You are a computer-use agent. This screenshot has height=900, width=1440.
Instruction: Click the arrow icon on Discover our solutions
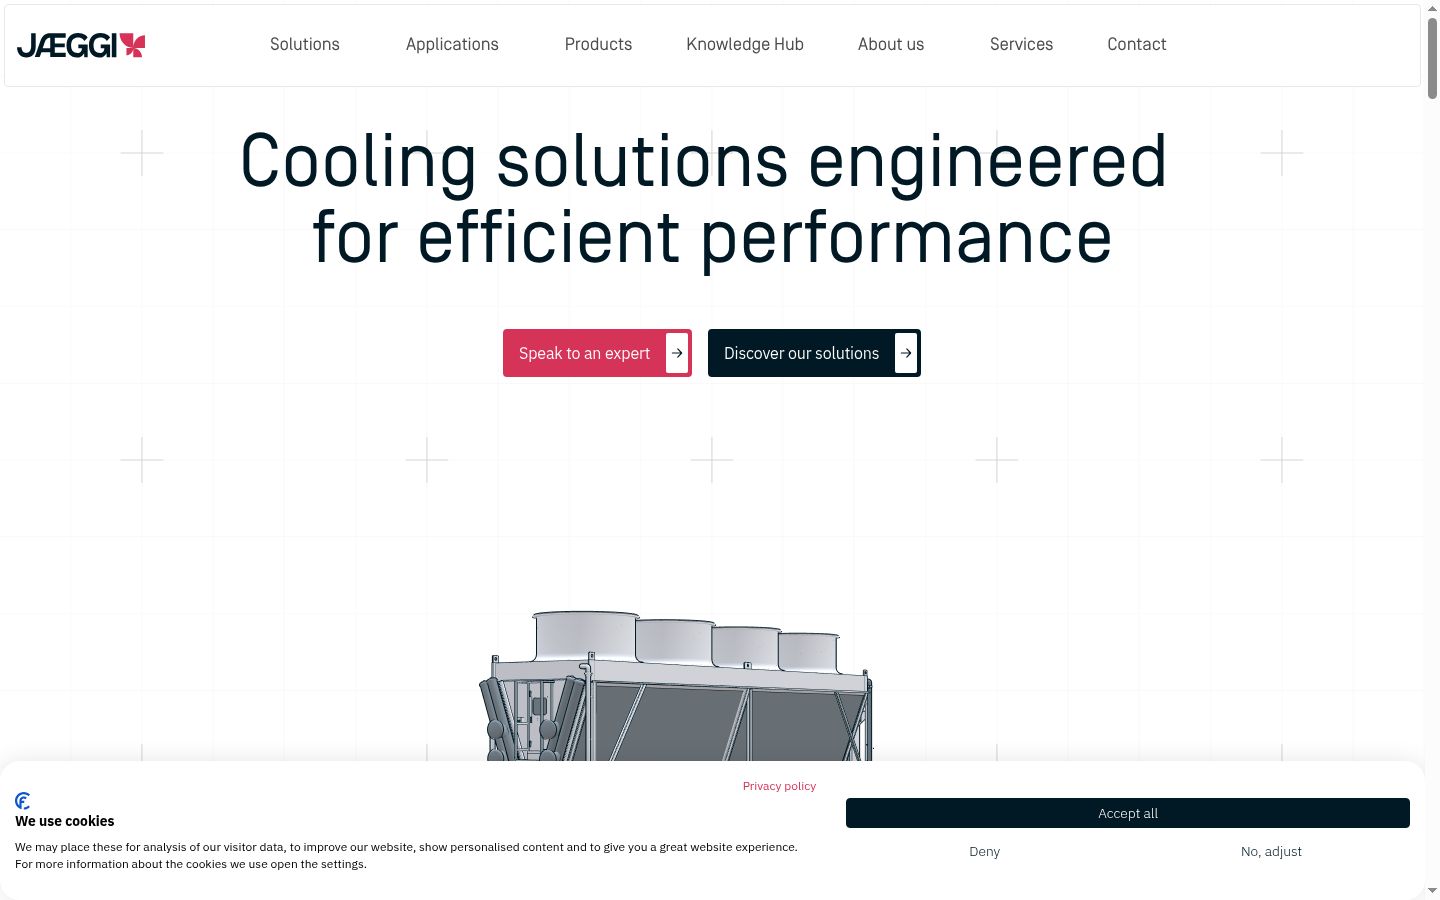pos(906,353)
